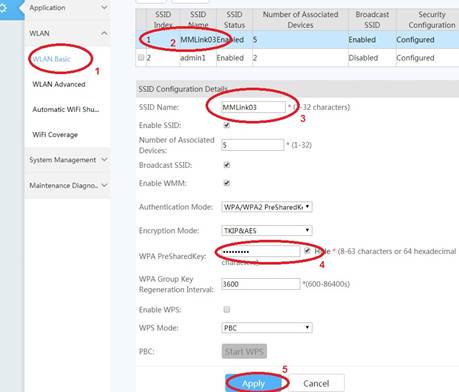Open the WLAN Advanced page
Screen dimensions: 459x392
59,84
